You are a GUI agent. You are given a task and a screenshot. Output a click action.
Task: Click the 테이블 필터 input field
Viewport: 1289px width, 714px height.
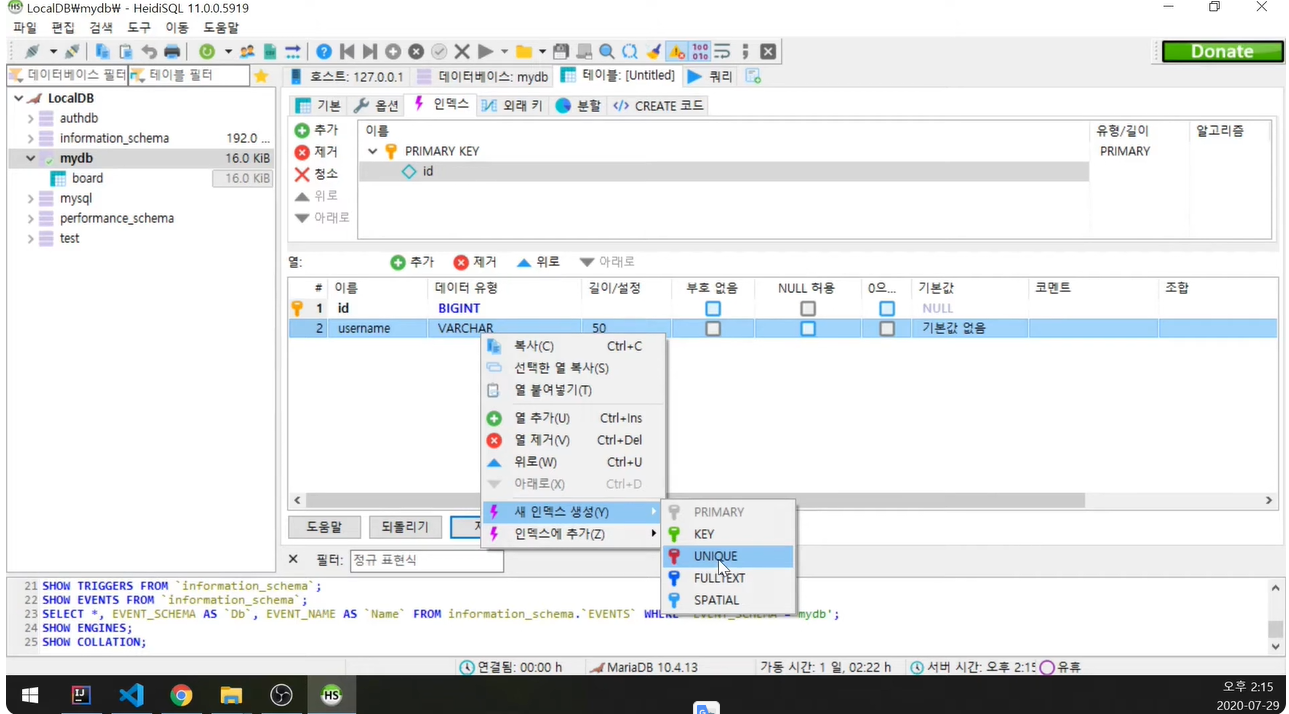(188, 75)
